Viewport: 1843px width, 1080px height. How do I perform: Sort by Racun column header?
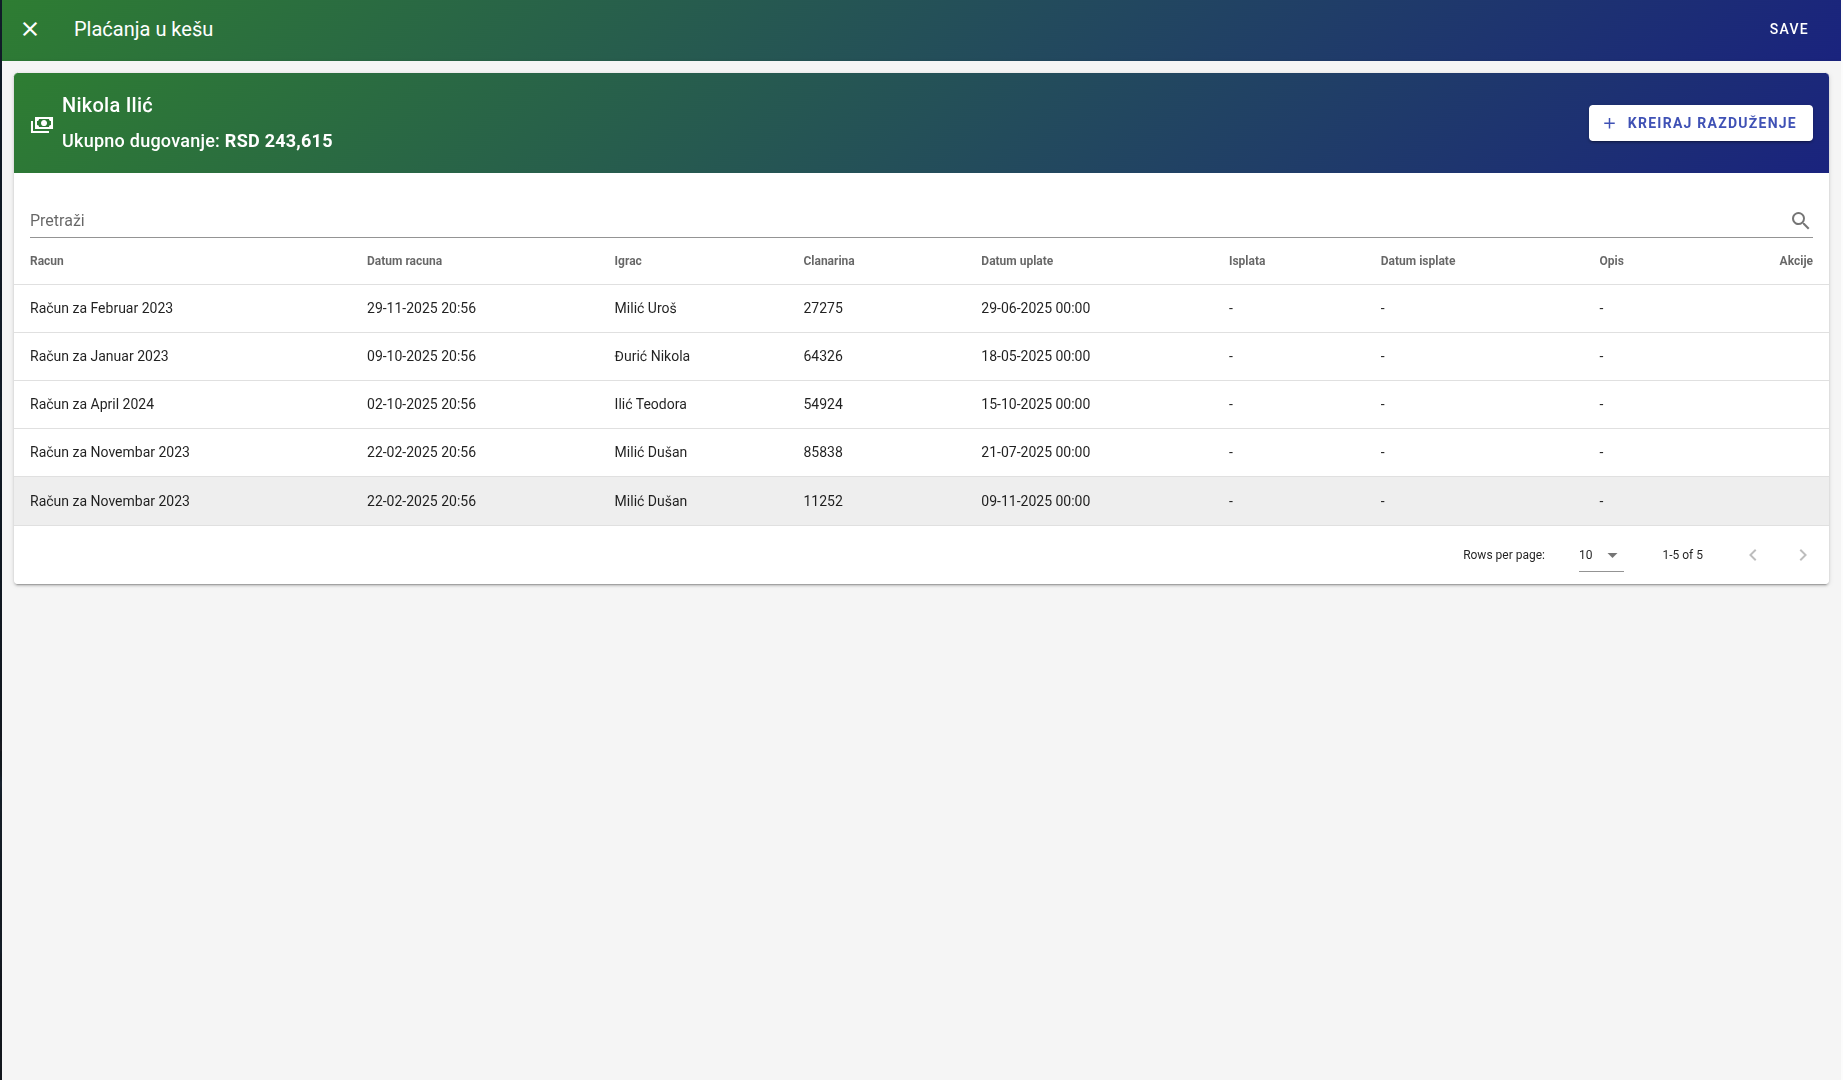coord(47,261)
